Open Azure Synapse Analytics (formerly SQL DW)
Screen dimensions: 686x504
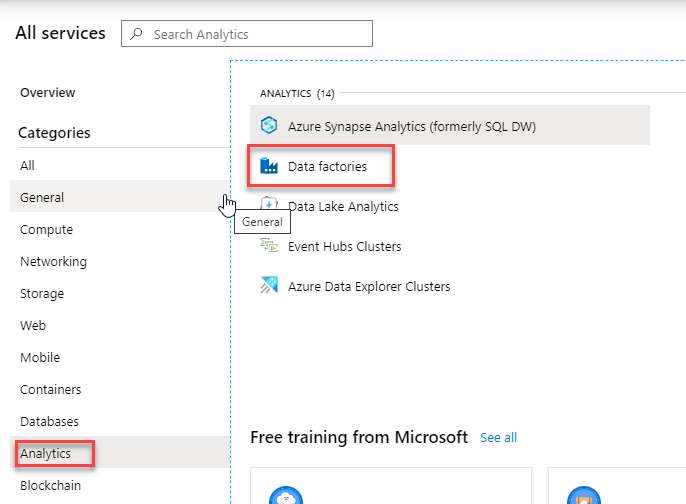coord(450,126)
